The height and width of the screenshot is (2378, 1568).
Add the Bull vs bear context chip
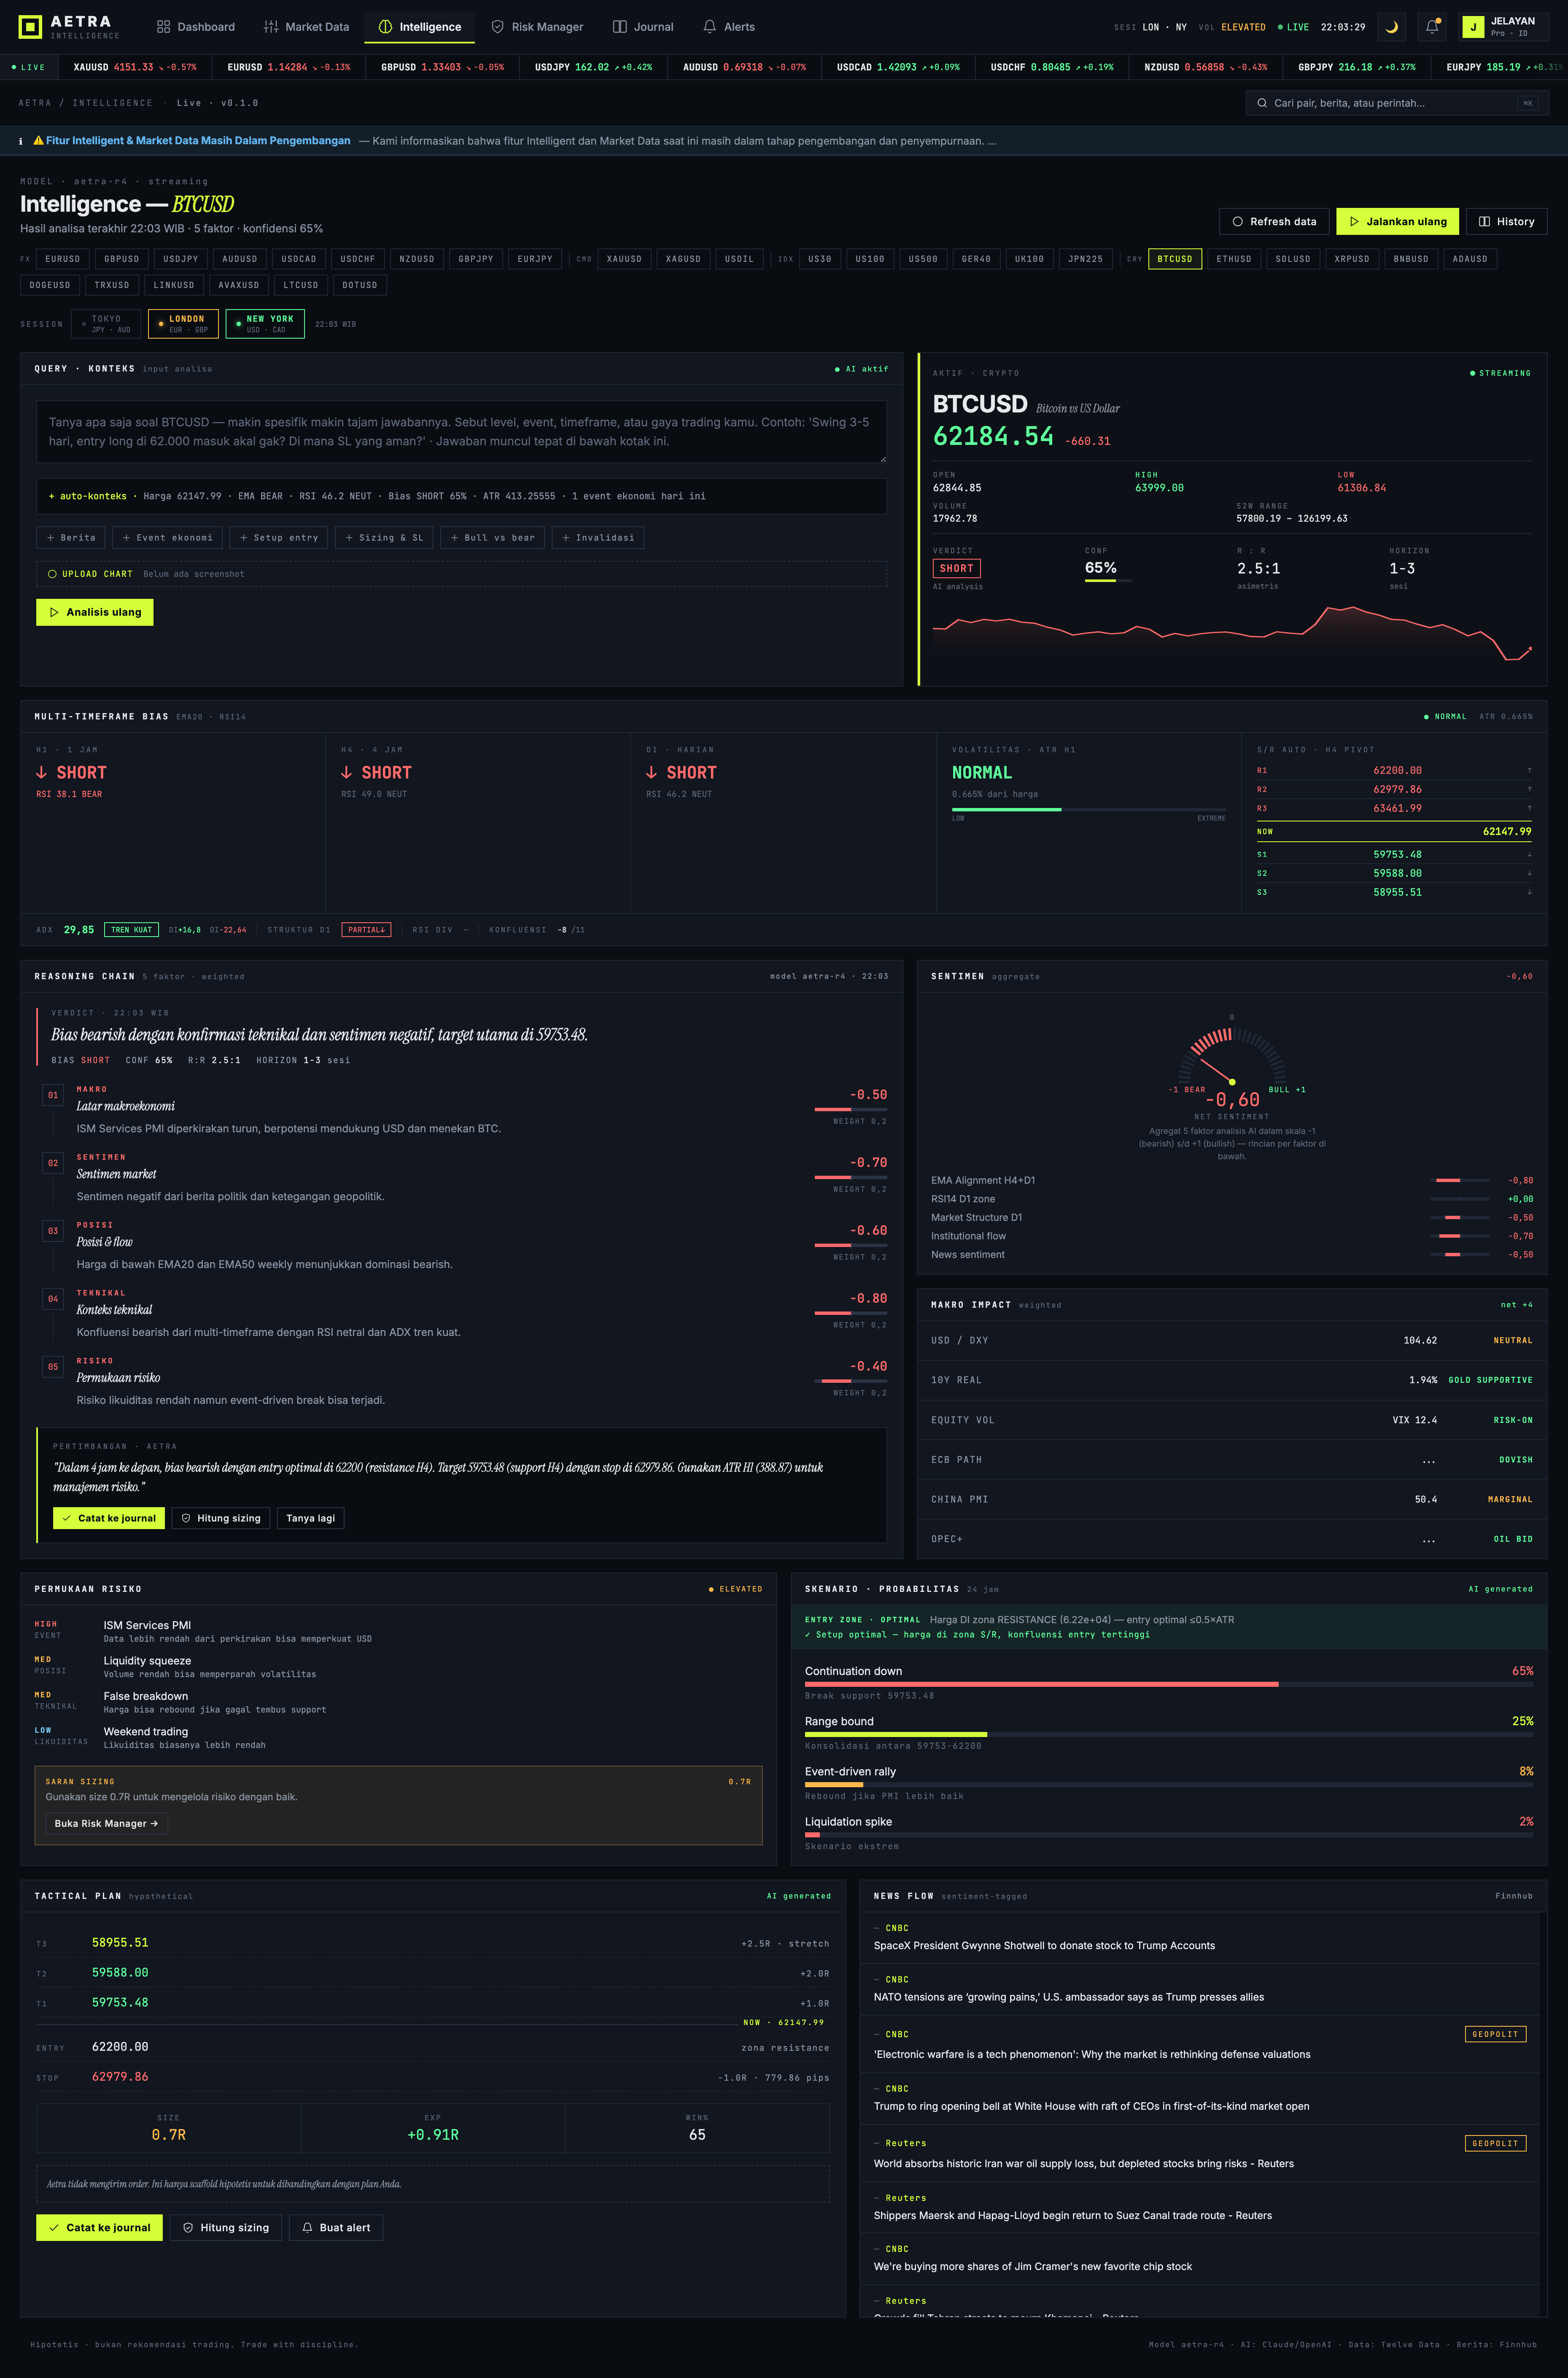pos(492,538)
